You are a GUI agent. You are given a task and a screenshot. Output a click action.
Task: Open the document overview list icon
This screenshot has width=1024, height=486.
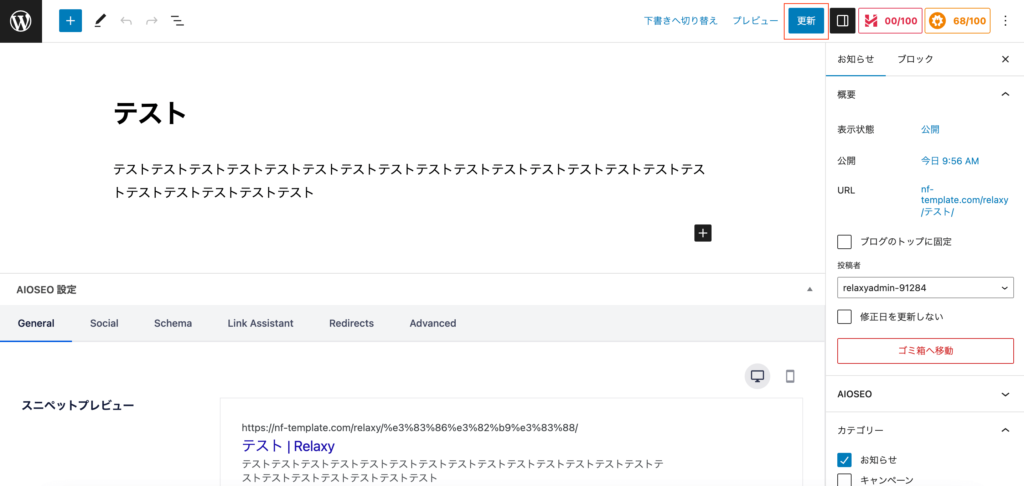[x=177, y=21]
